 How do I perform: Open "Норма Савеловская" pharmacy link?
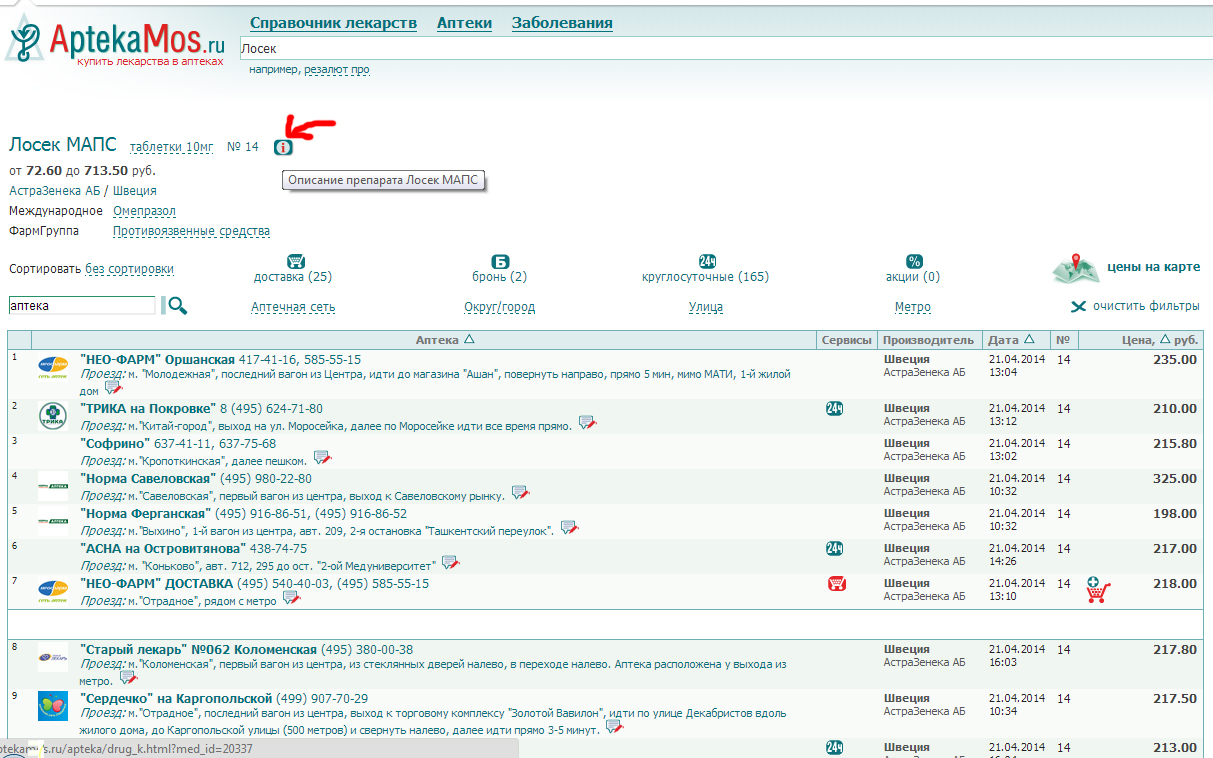[x=148, y=478]
